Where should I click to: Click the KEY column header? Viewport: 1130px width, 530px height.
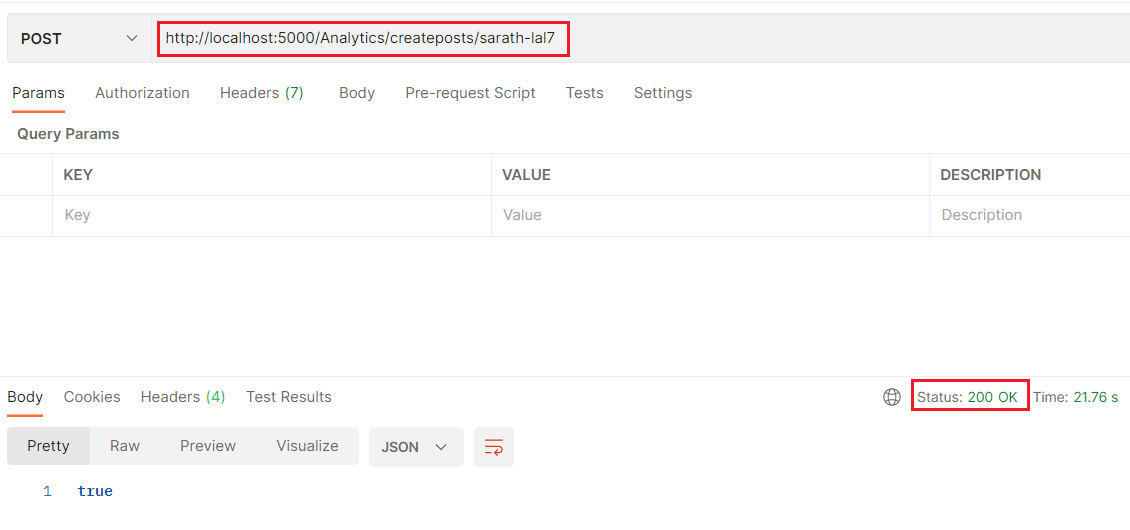pos(78,175)
